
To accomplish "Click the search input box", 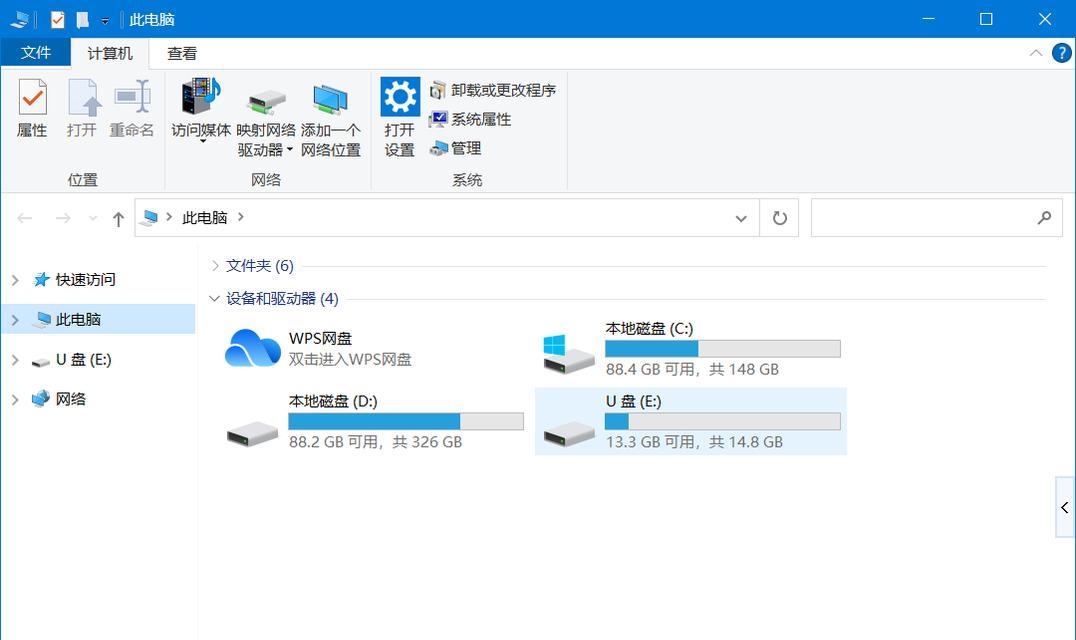I will 920,218.
